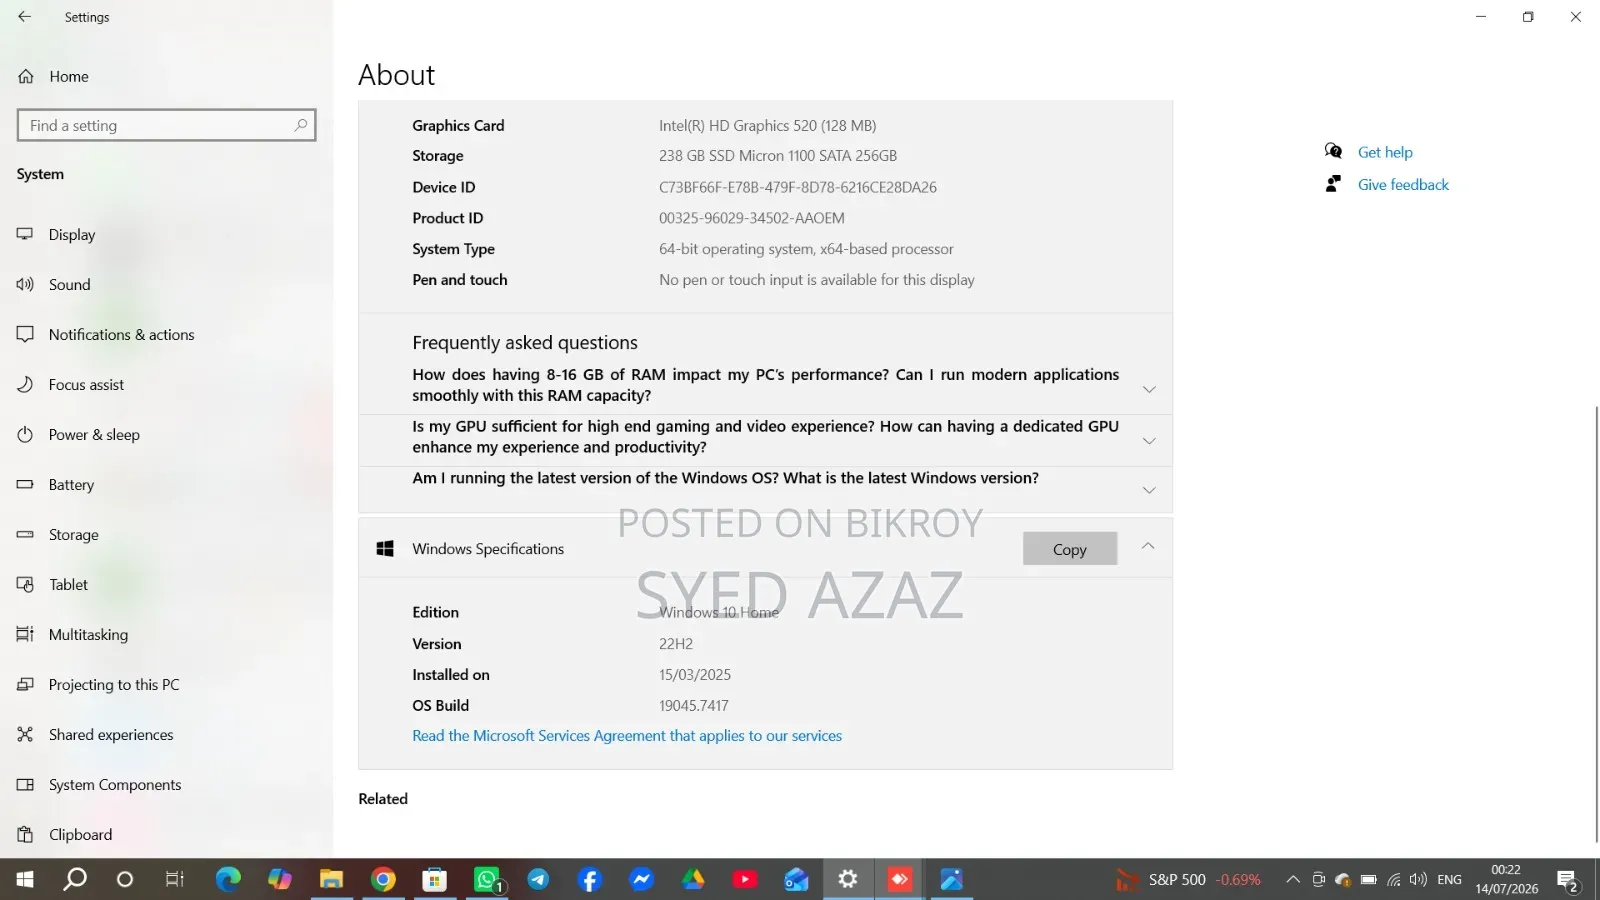
Task: Click the Get help link
Action: [x=1385, y=152]
